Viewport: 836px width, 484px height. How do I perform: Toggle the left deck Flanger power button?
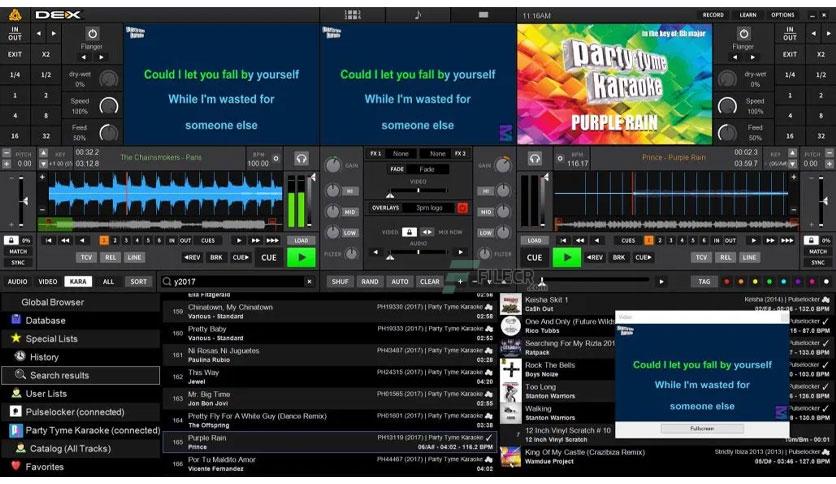click(x=92, y=34)
